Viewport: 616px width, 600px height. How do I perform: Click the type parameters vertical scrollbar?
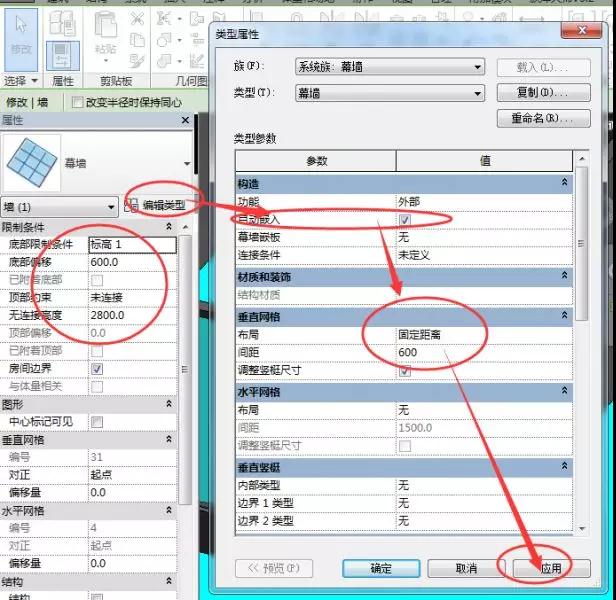(582, 343)
